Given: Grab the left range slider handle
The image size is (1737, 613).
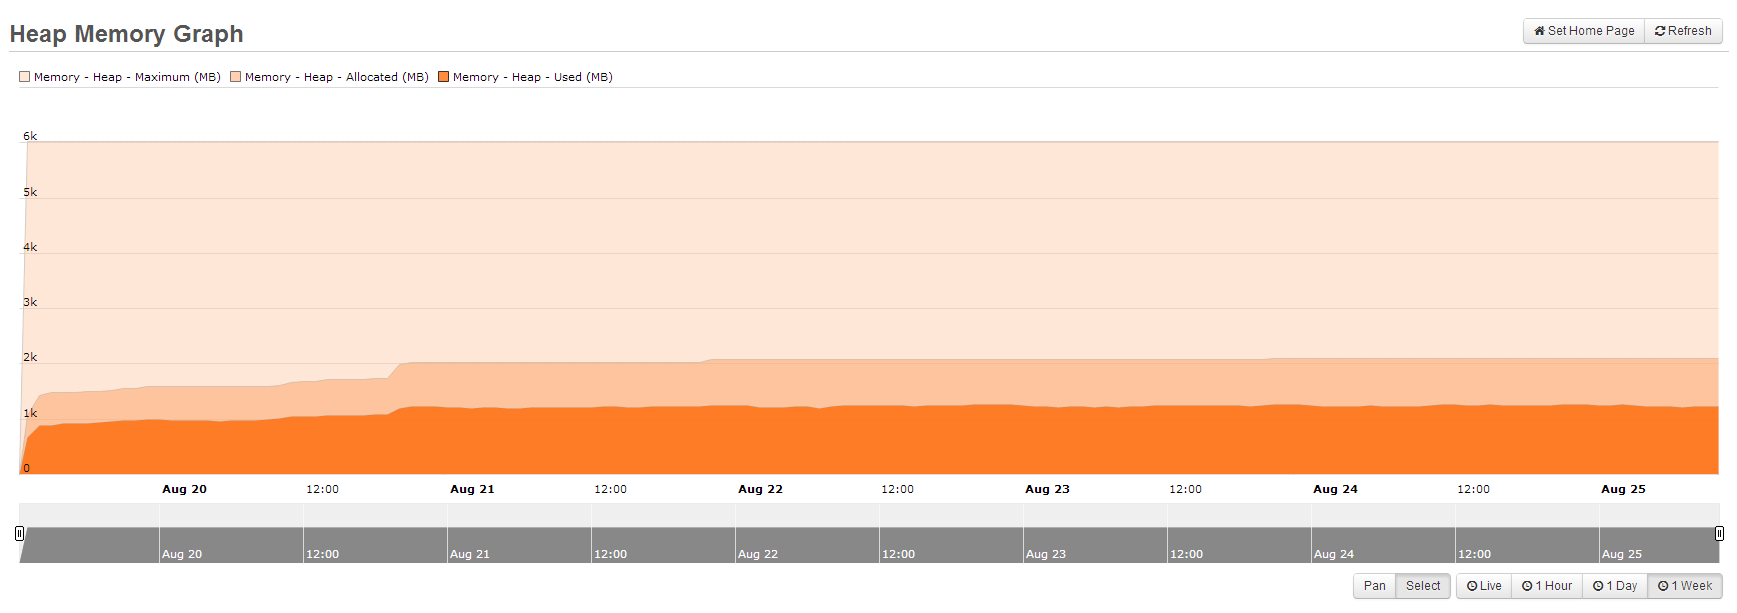Looking at the screenshot, I should 19,533.
